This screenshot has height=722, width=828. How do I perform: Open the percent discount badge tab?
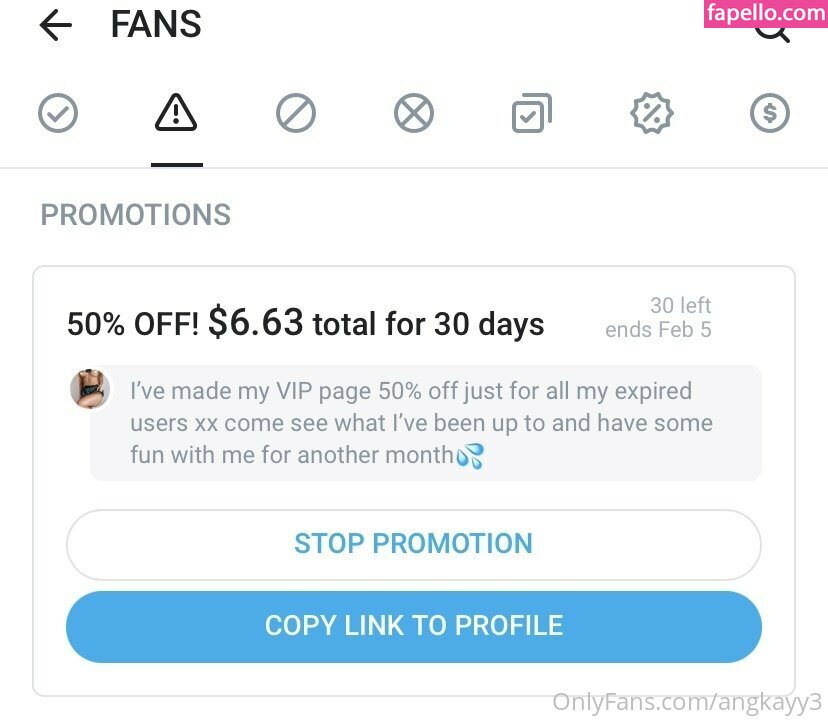[652, 112]
